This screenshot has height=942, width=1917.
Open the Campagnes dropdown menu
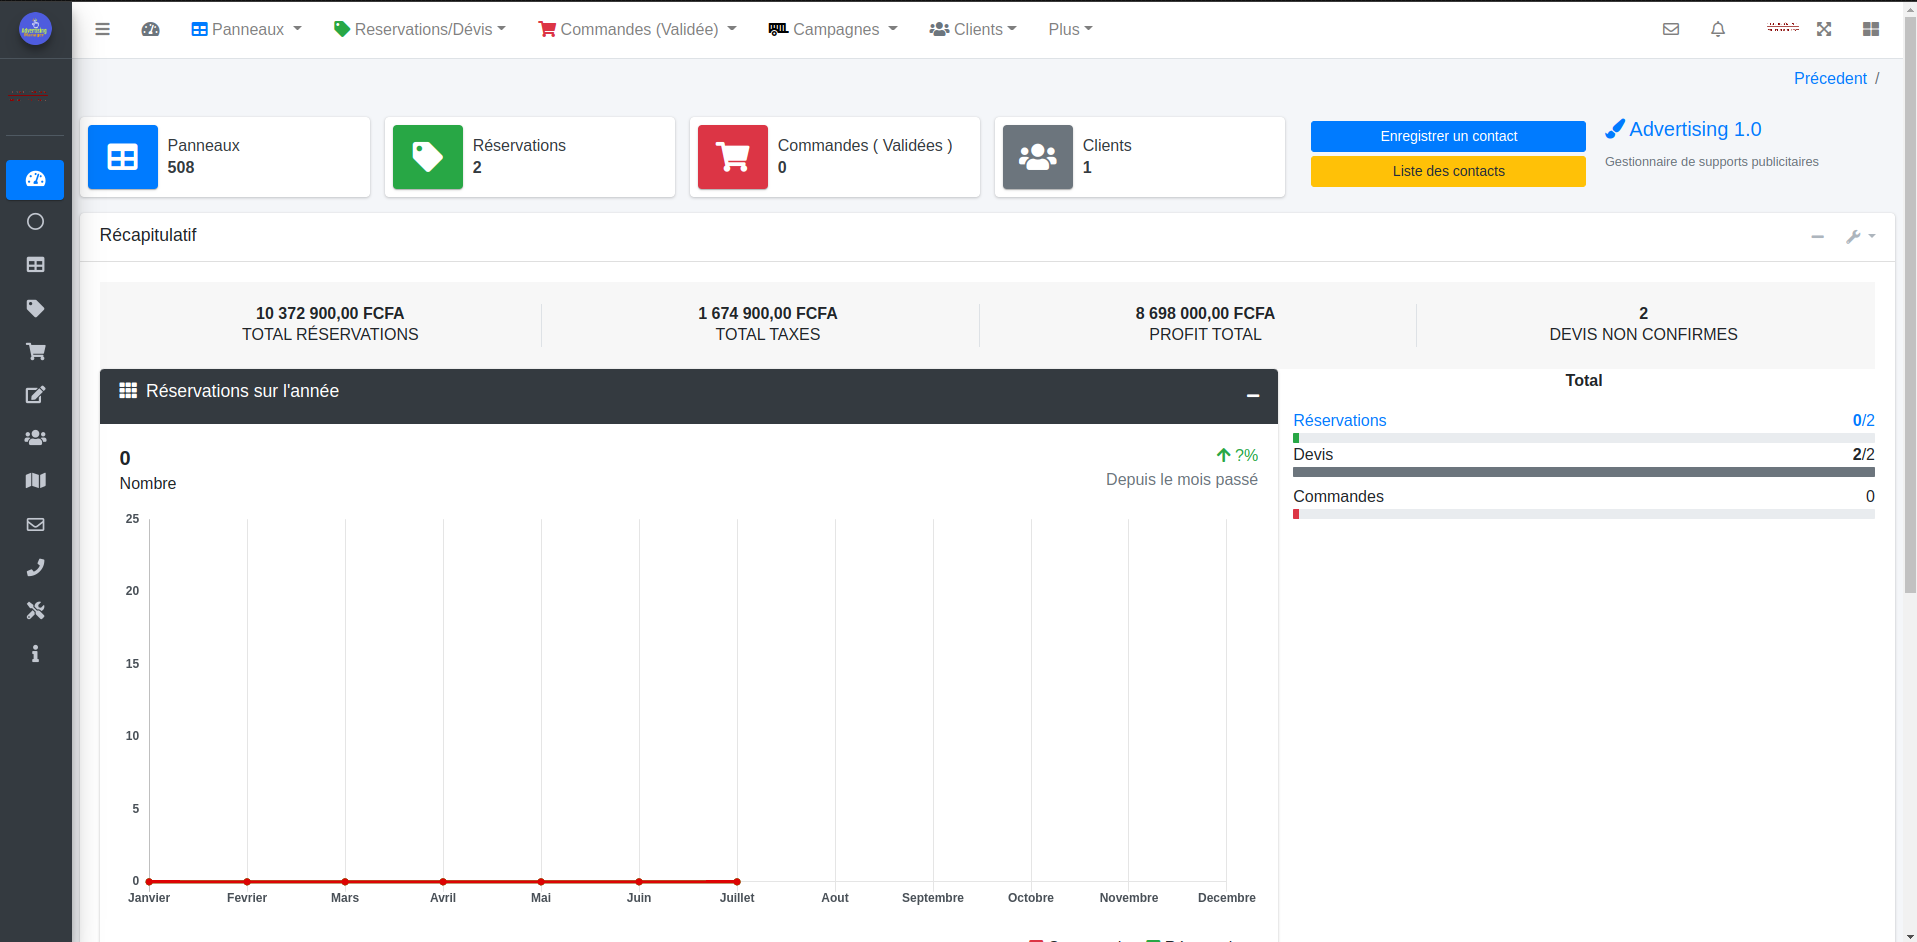(x=833, y=29)
